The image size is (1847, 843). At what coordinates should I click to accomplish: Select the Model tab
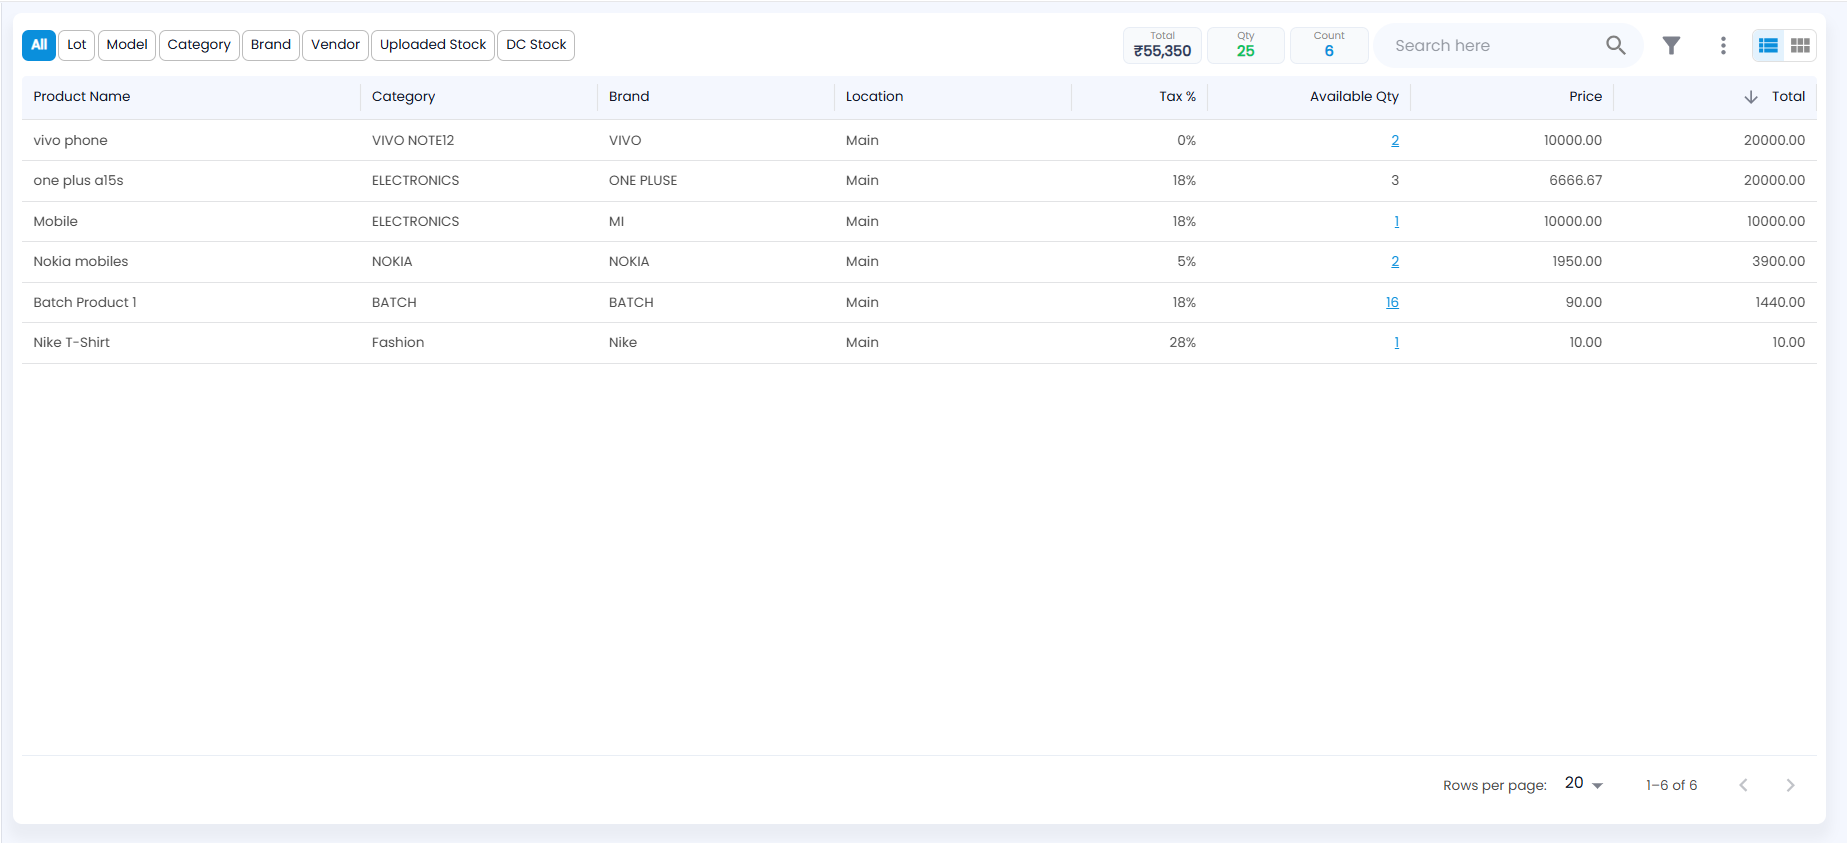pyautogui.click(x=127, y=45)
